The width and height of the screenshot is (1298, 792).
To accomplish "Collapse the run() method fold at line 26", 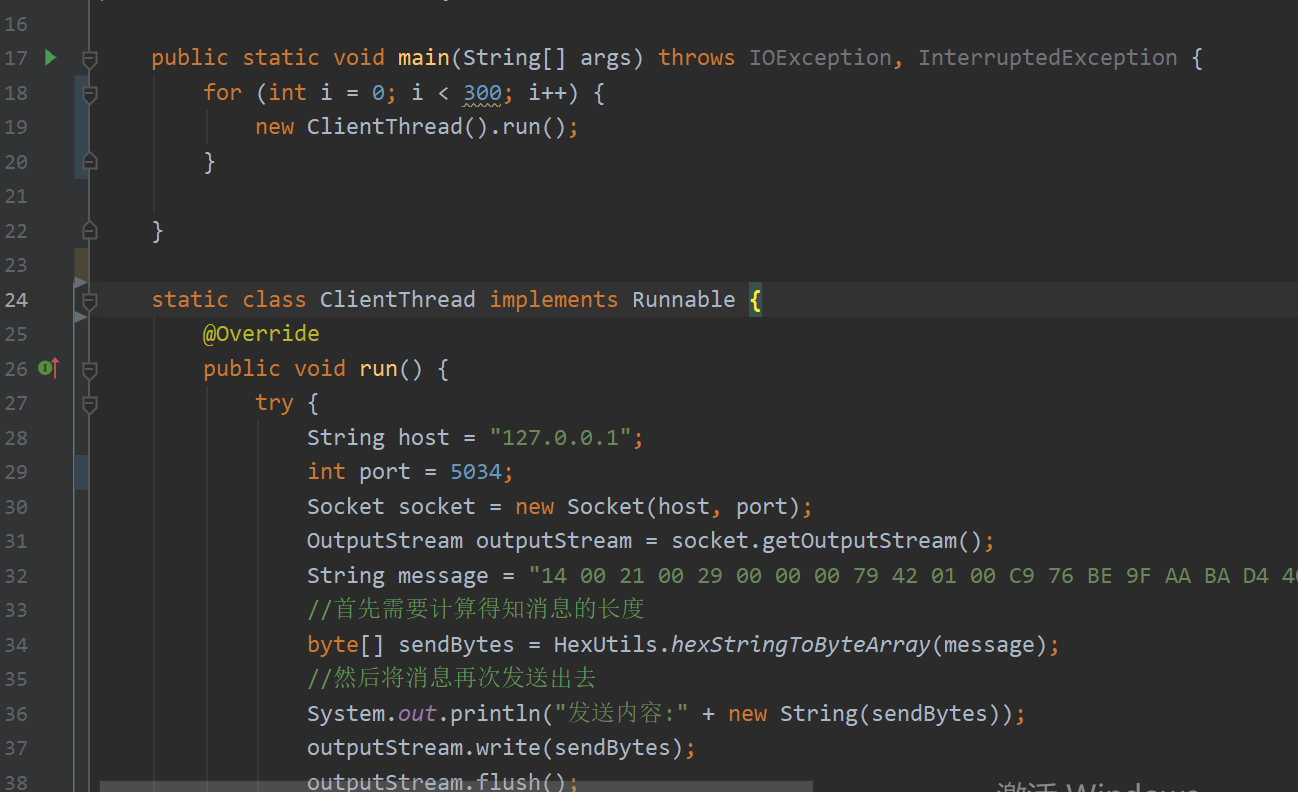I will point(88,368).
